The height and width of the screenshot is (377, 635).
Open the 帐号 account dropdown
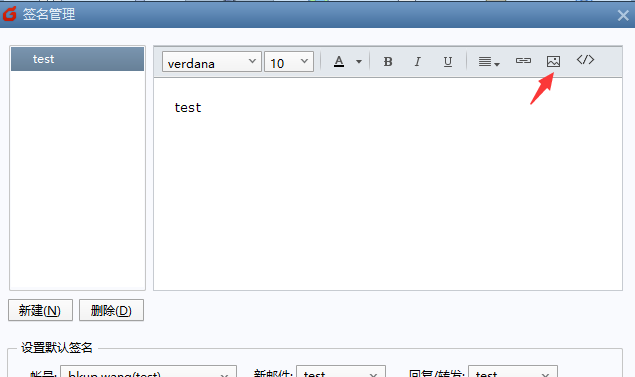point(148,372)
